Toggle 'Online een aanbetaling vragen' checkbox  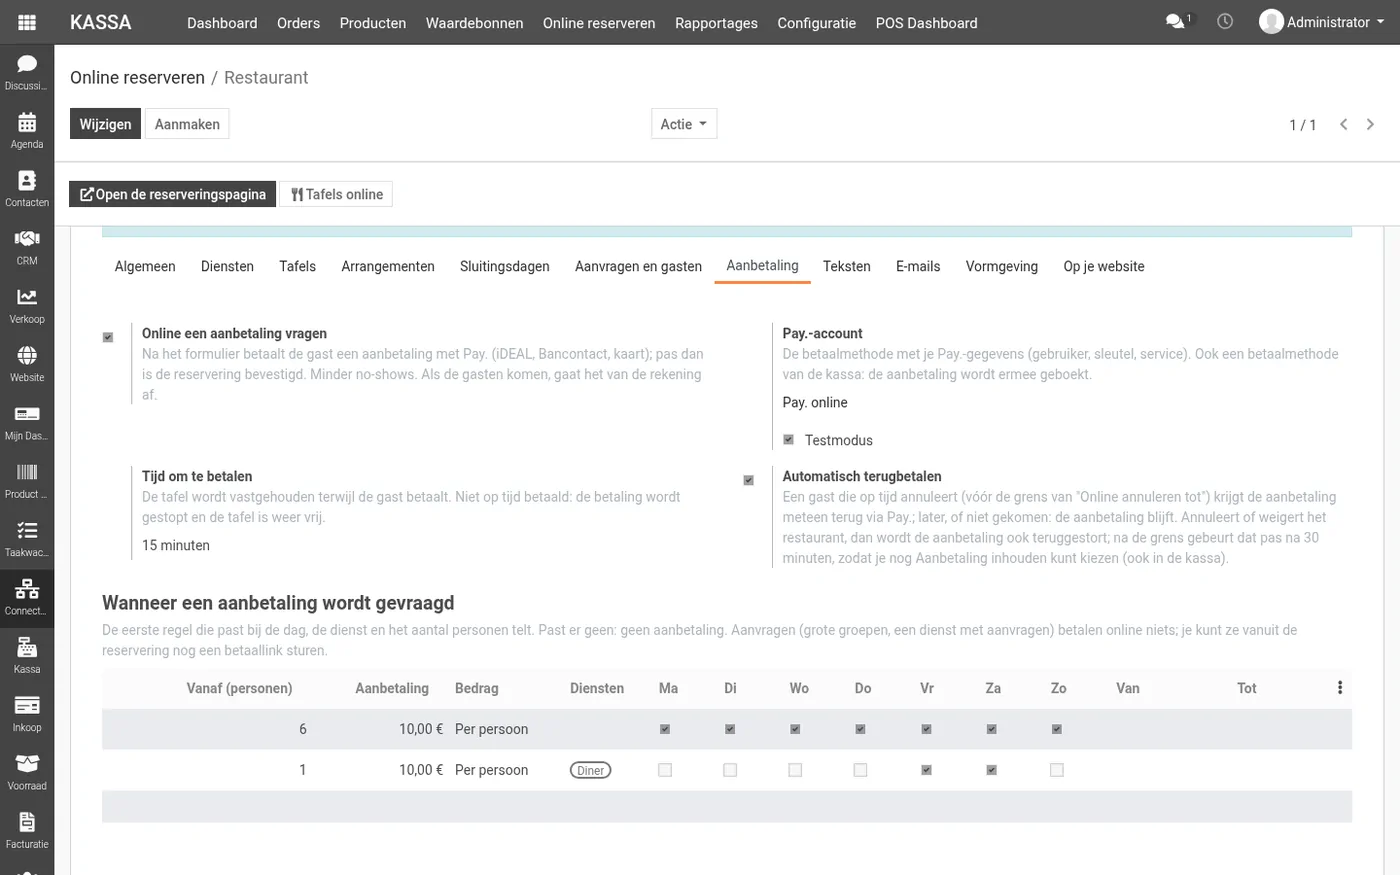coord(108,337)
